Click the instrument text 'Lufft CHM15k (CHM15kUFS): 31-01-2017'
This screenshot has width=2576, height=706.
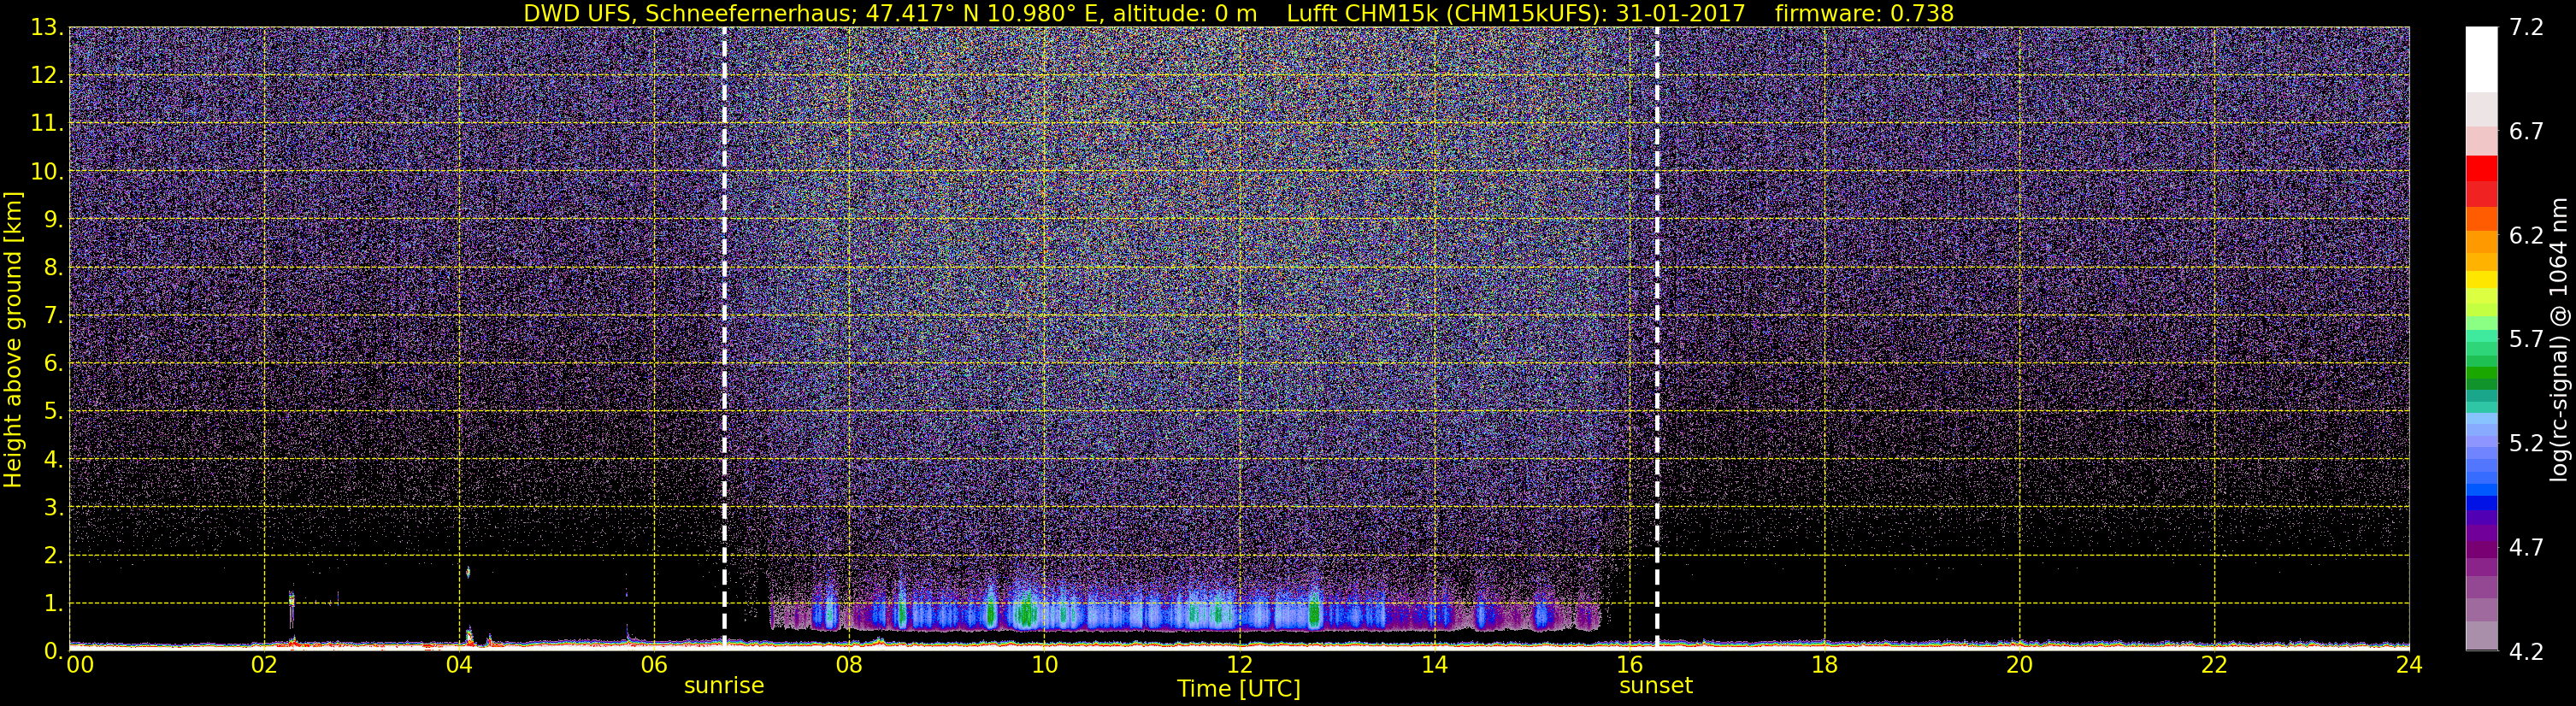[x=1516, y=13]
